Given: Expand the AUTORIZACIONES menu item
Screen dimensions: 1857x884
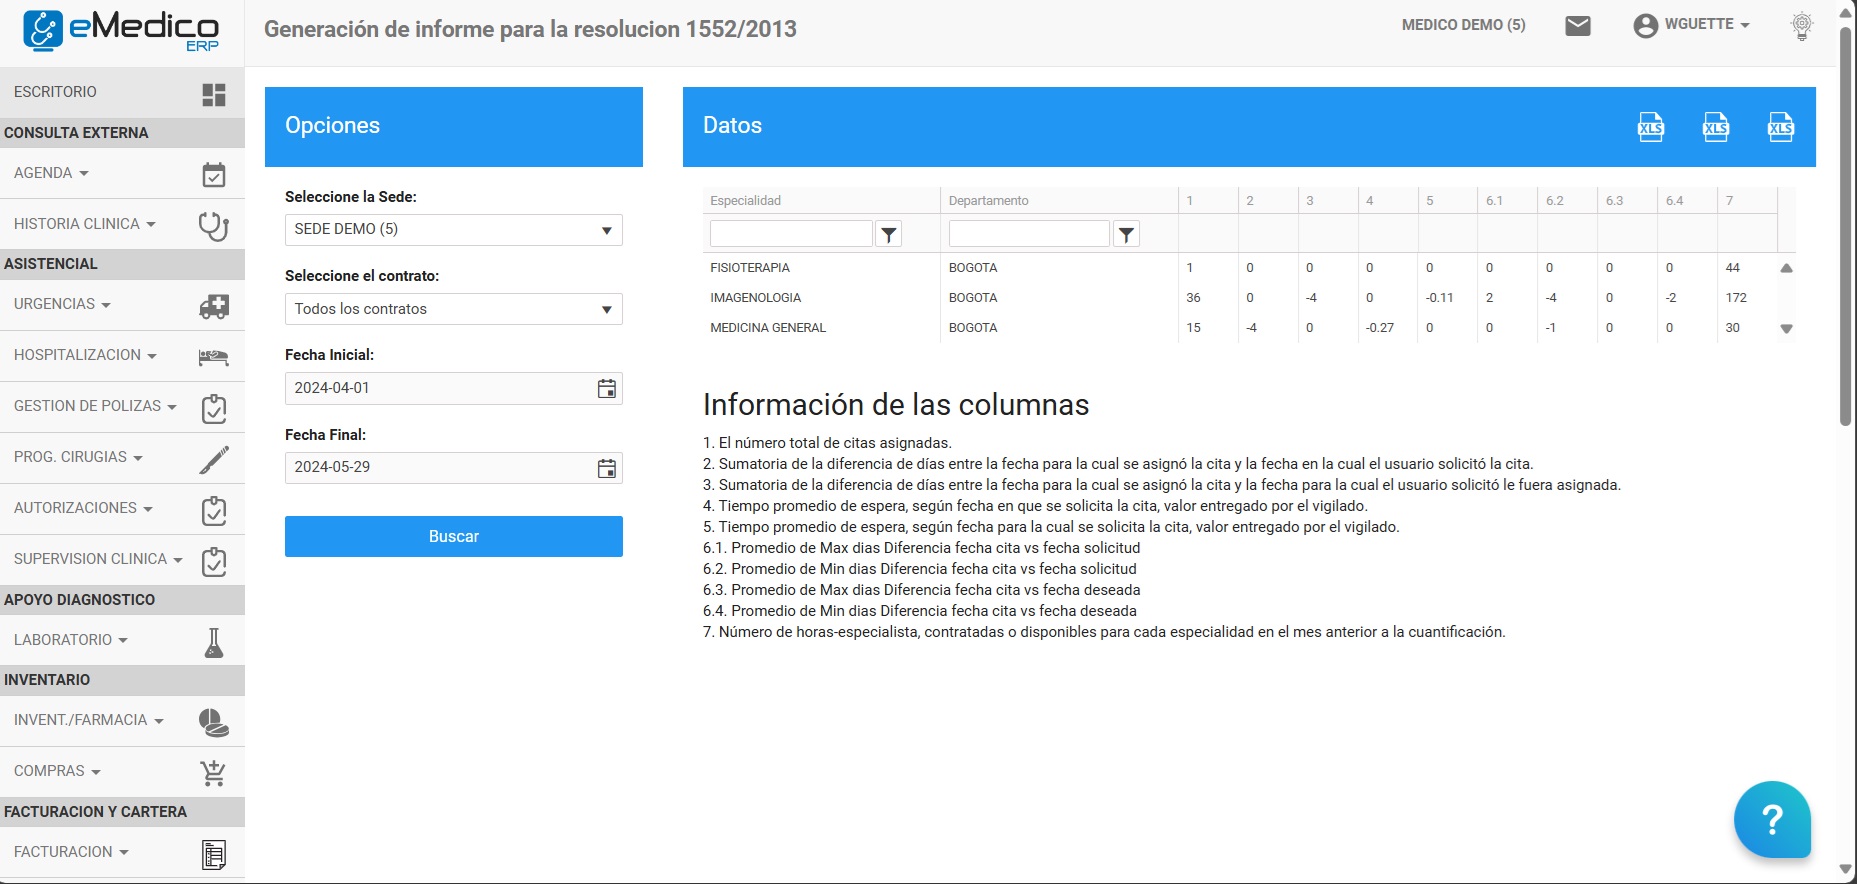Looking at the screenshot, I should click(x=122, y=509).
